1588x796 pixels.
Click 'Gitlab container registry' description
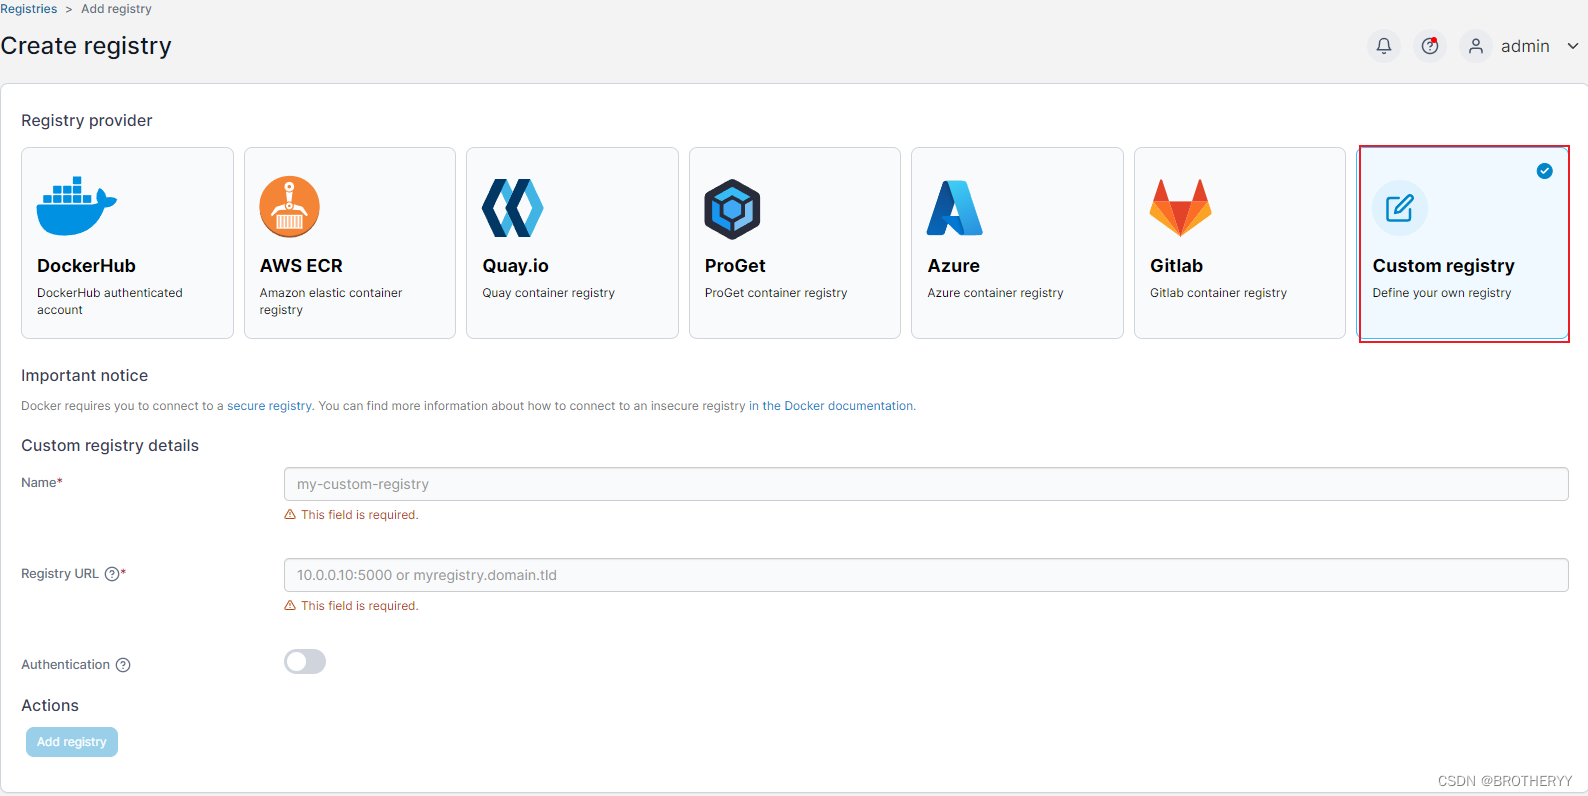pyautogui.click(x=1218, y=293)
